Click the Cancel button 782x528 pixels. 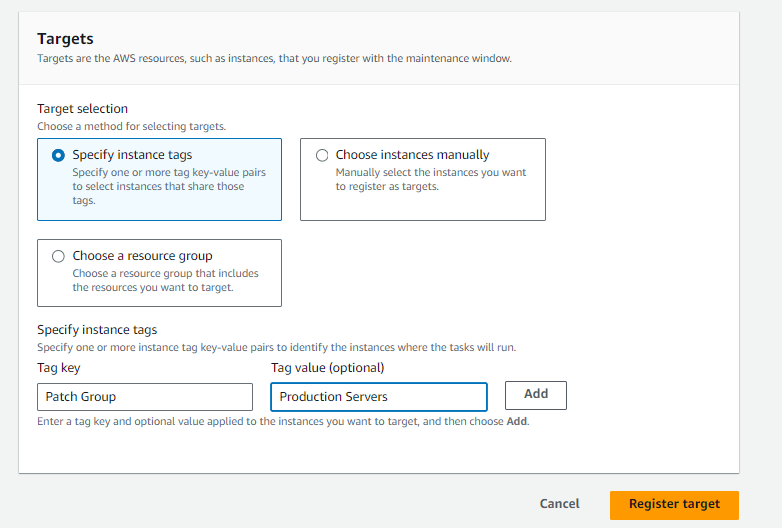560,504
